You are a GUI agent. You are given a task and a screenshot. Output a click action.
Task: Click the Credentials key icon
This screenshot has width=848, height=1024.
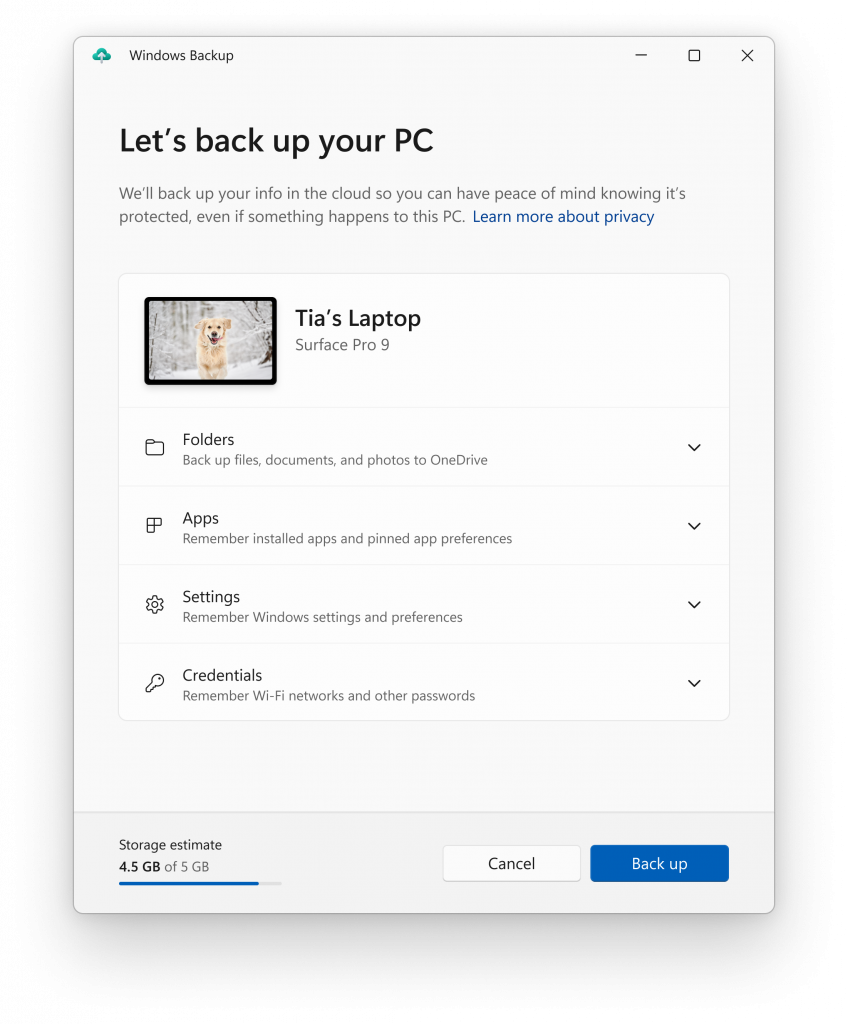click(155, 683)
